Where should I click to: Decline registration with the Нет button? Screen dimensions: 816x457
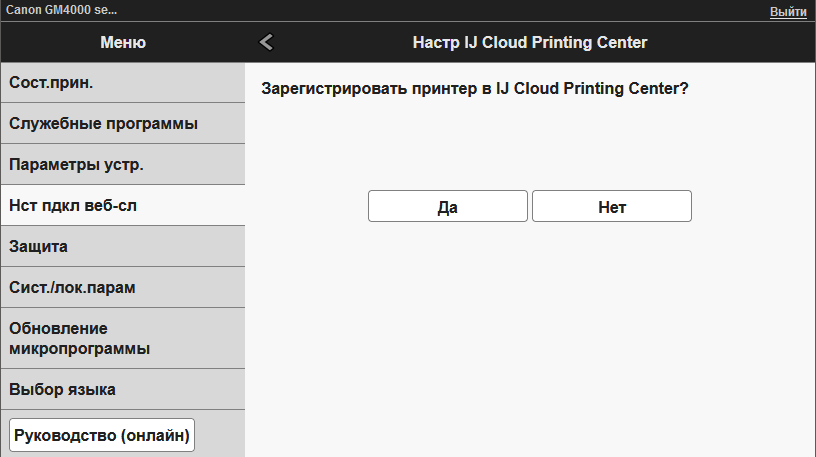click(x=611, y=207)
